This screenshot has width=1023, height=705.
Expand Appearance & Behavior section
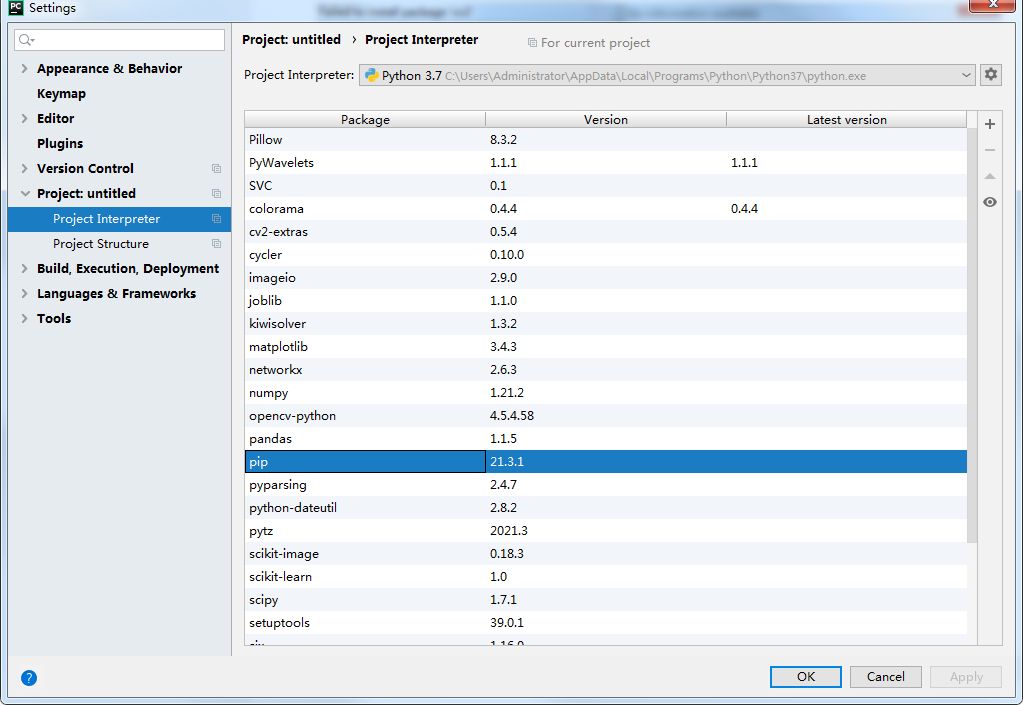pyautogui.click(x=24, y=68)
